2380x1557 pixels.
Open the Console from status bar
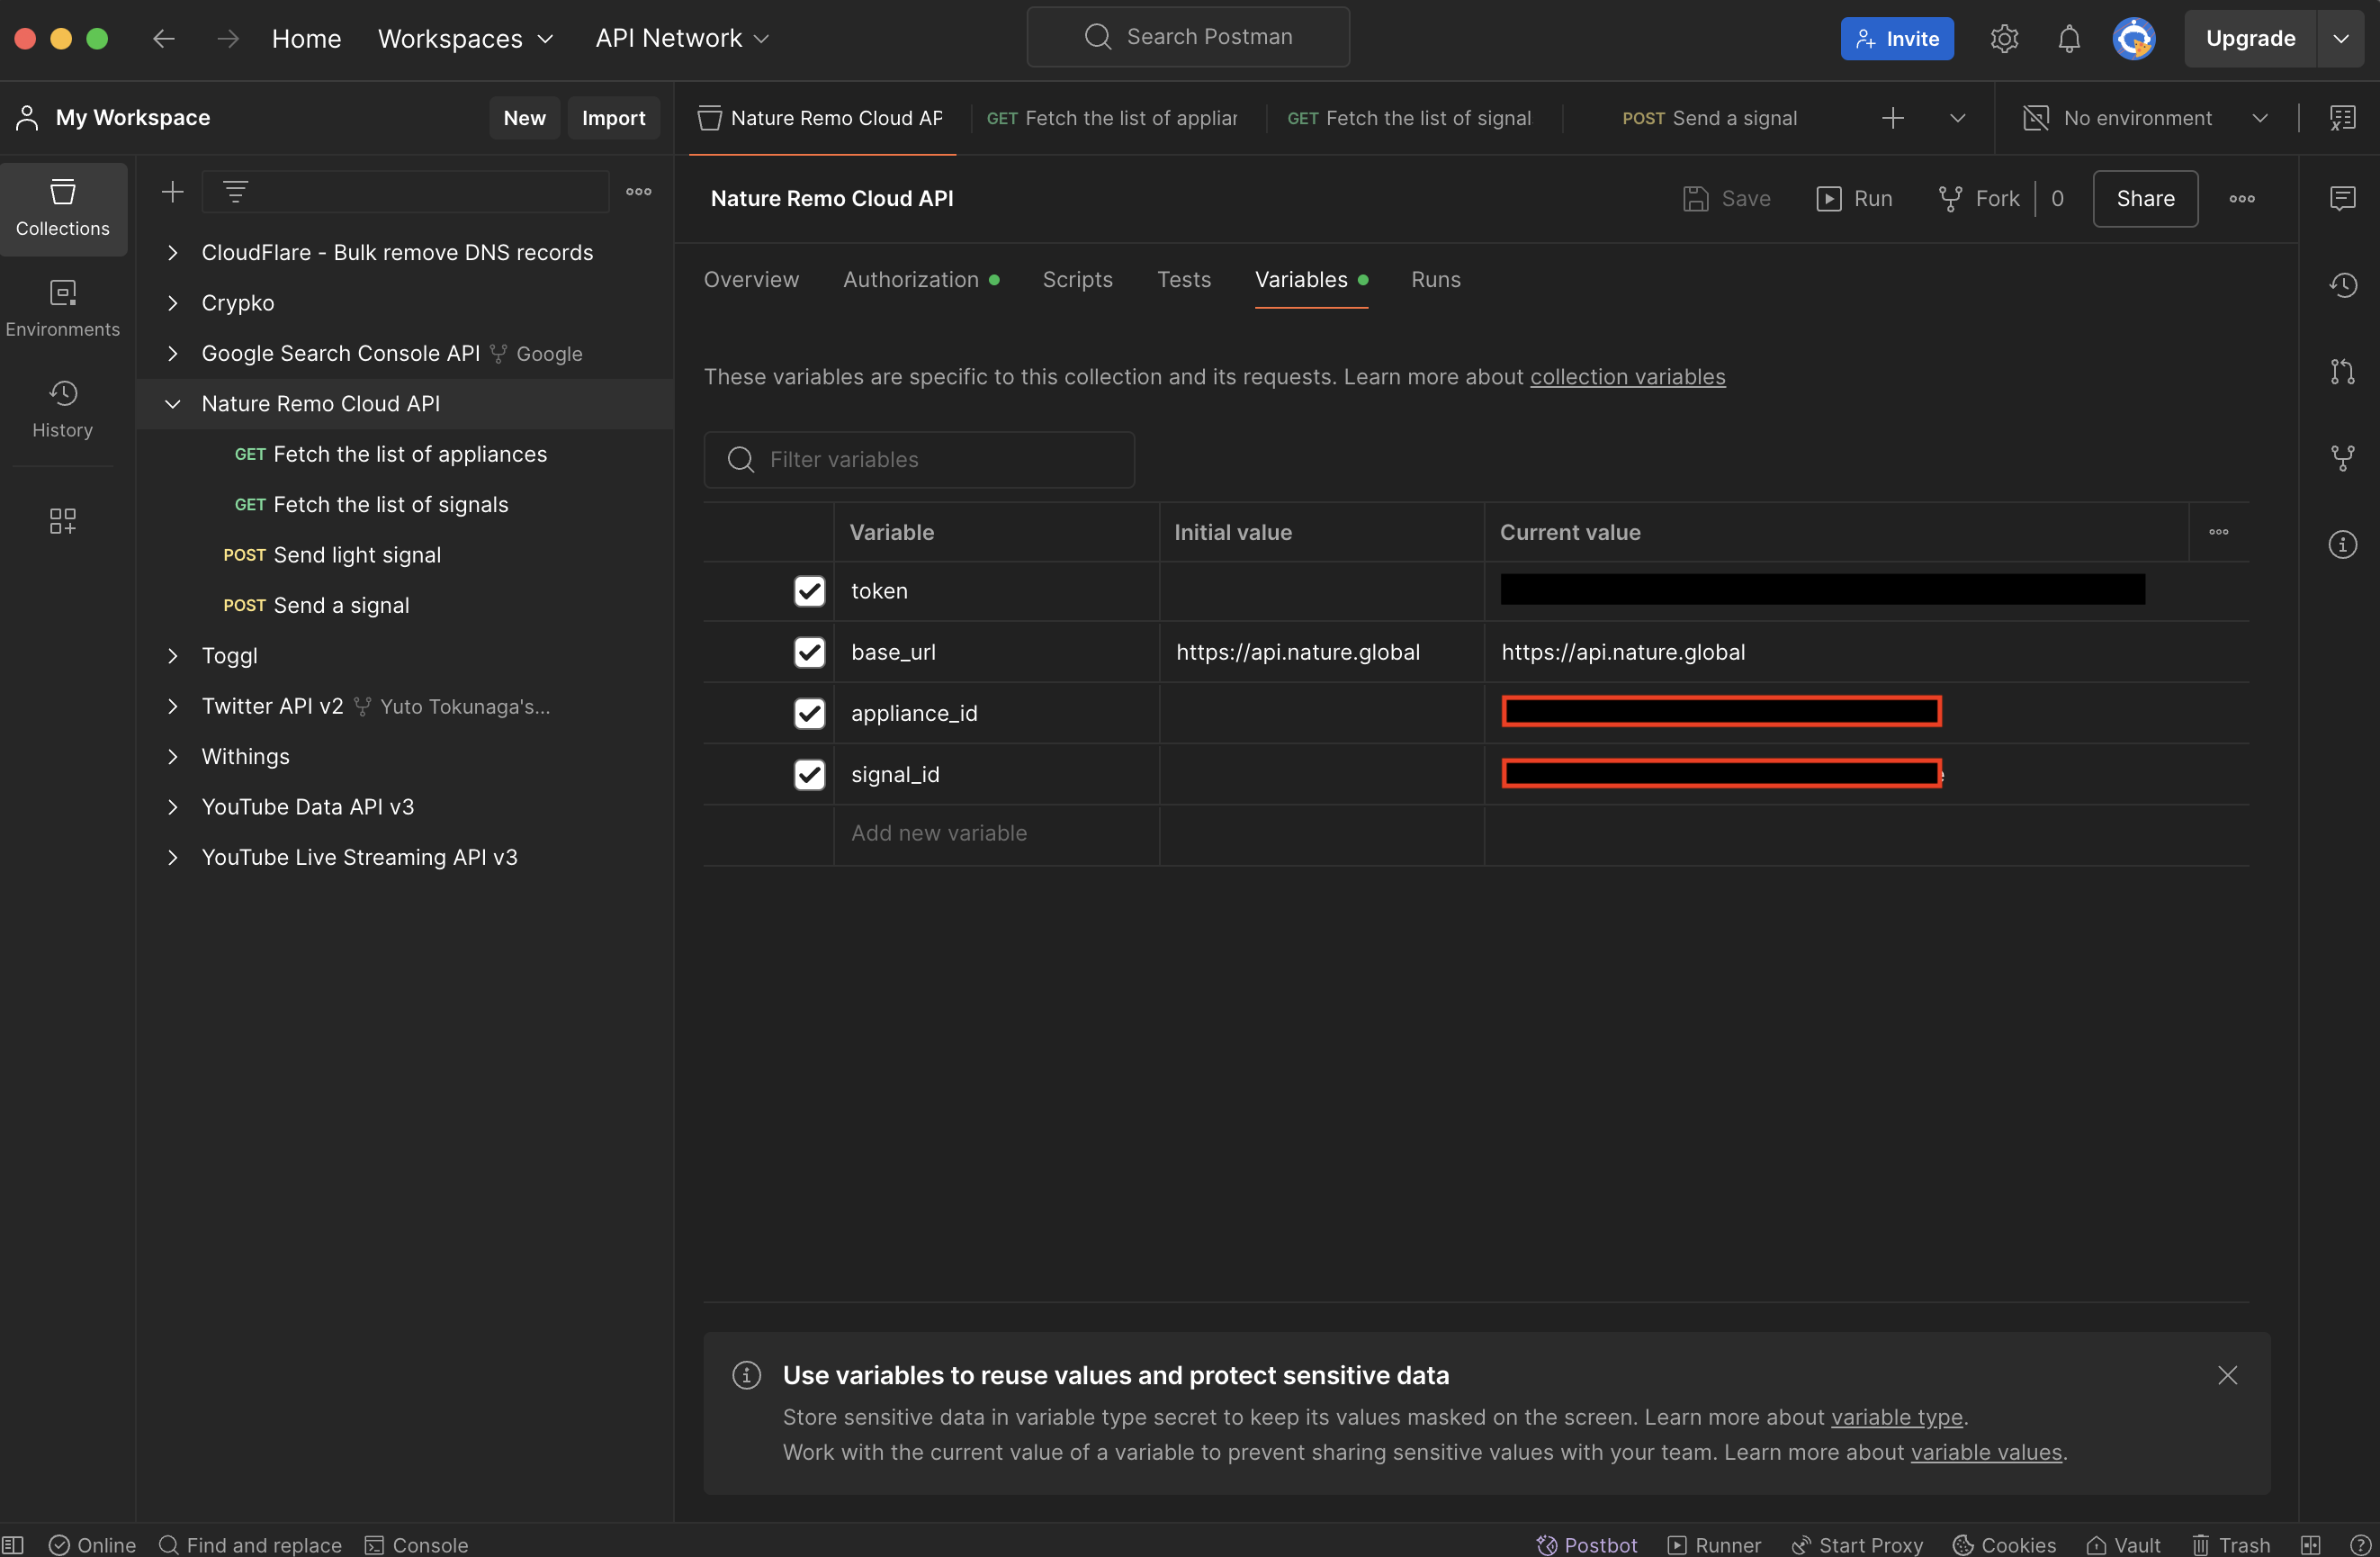pos(417,1544)
